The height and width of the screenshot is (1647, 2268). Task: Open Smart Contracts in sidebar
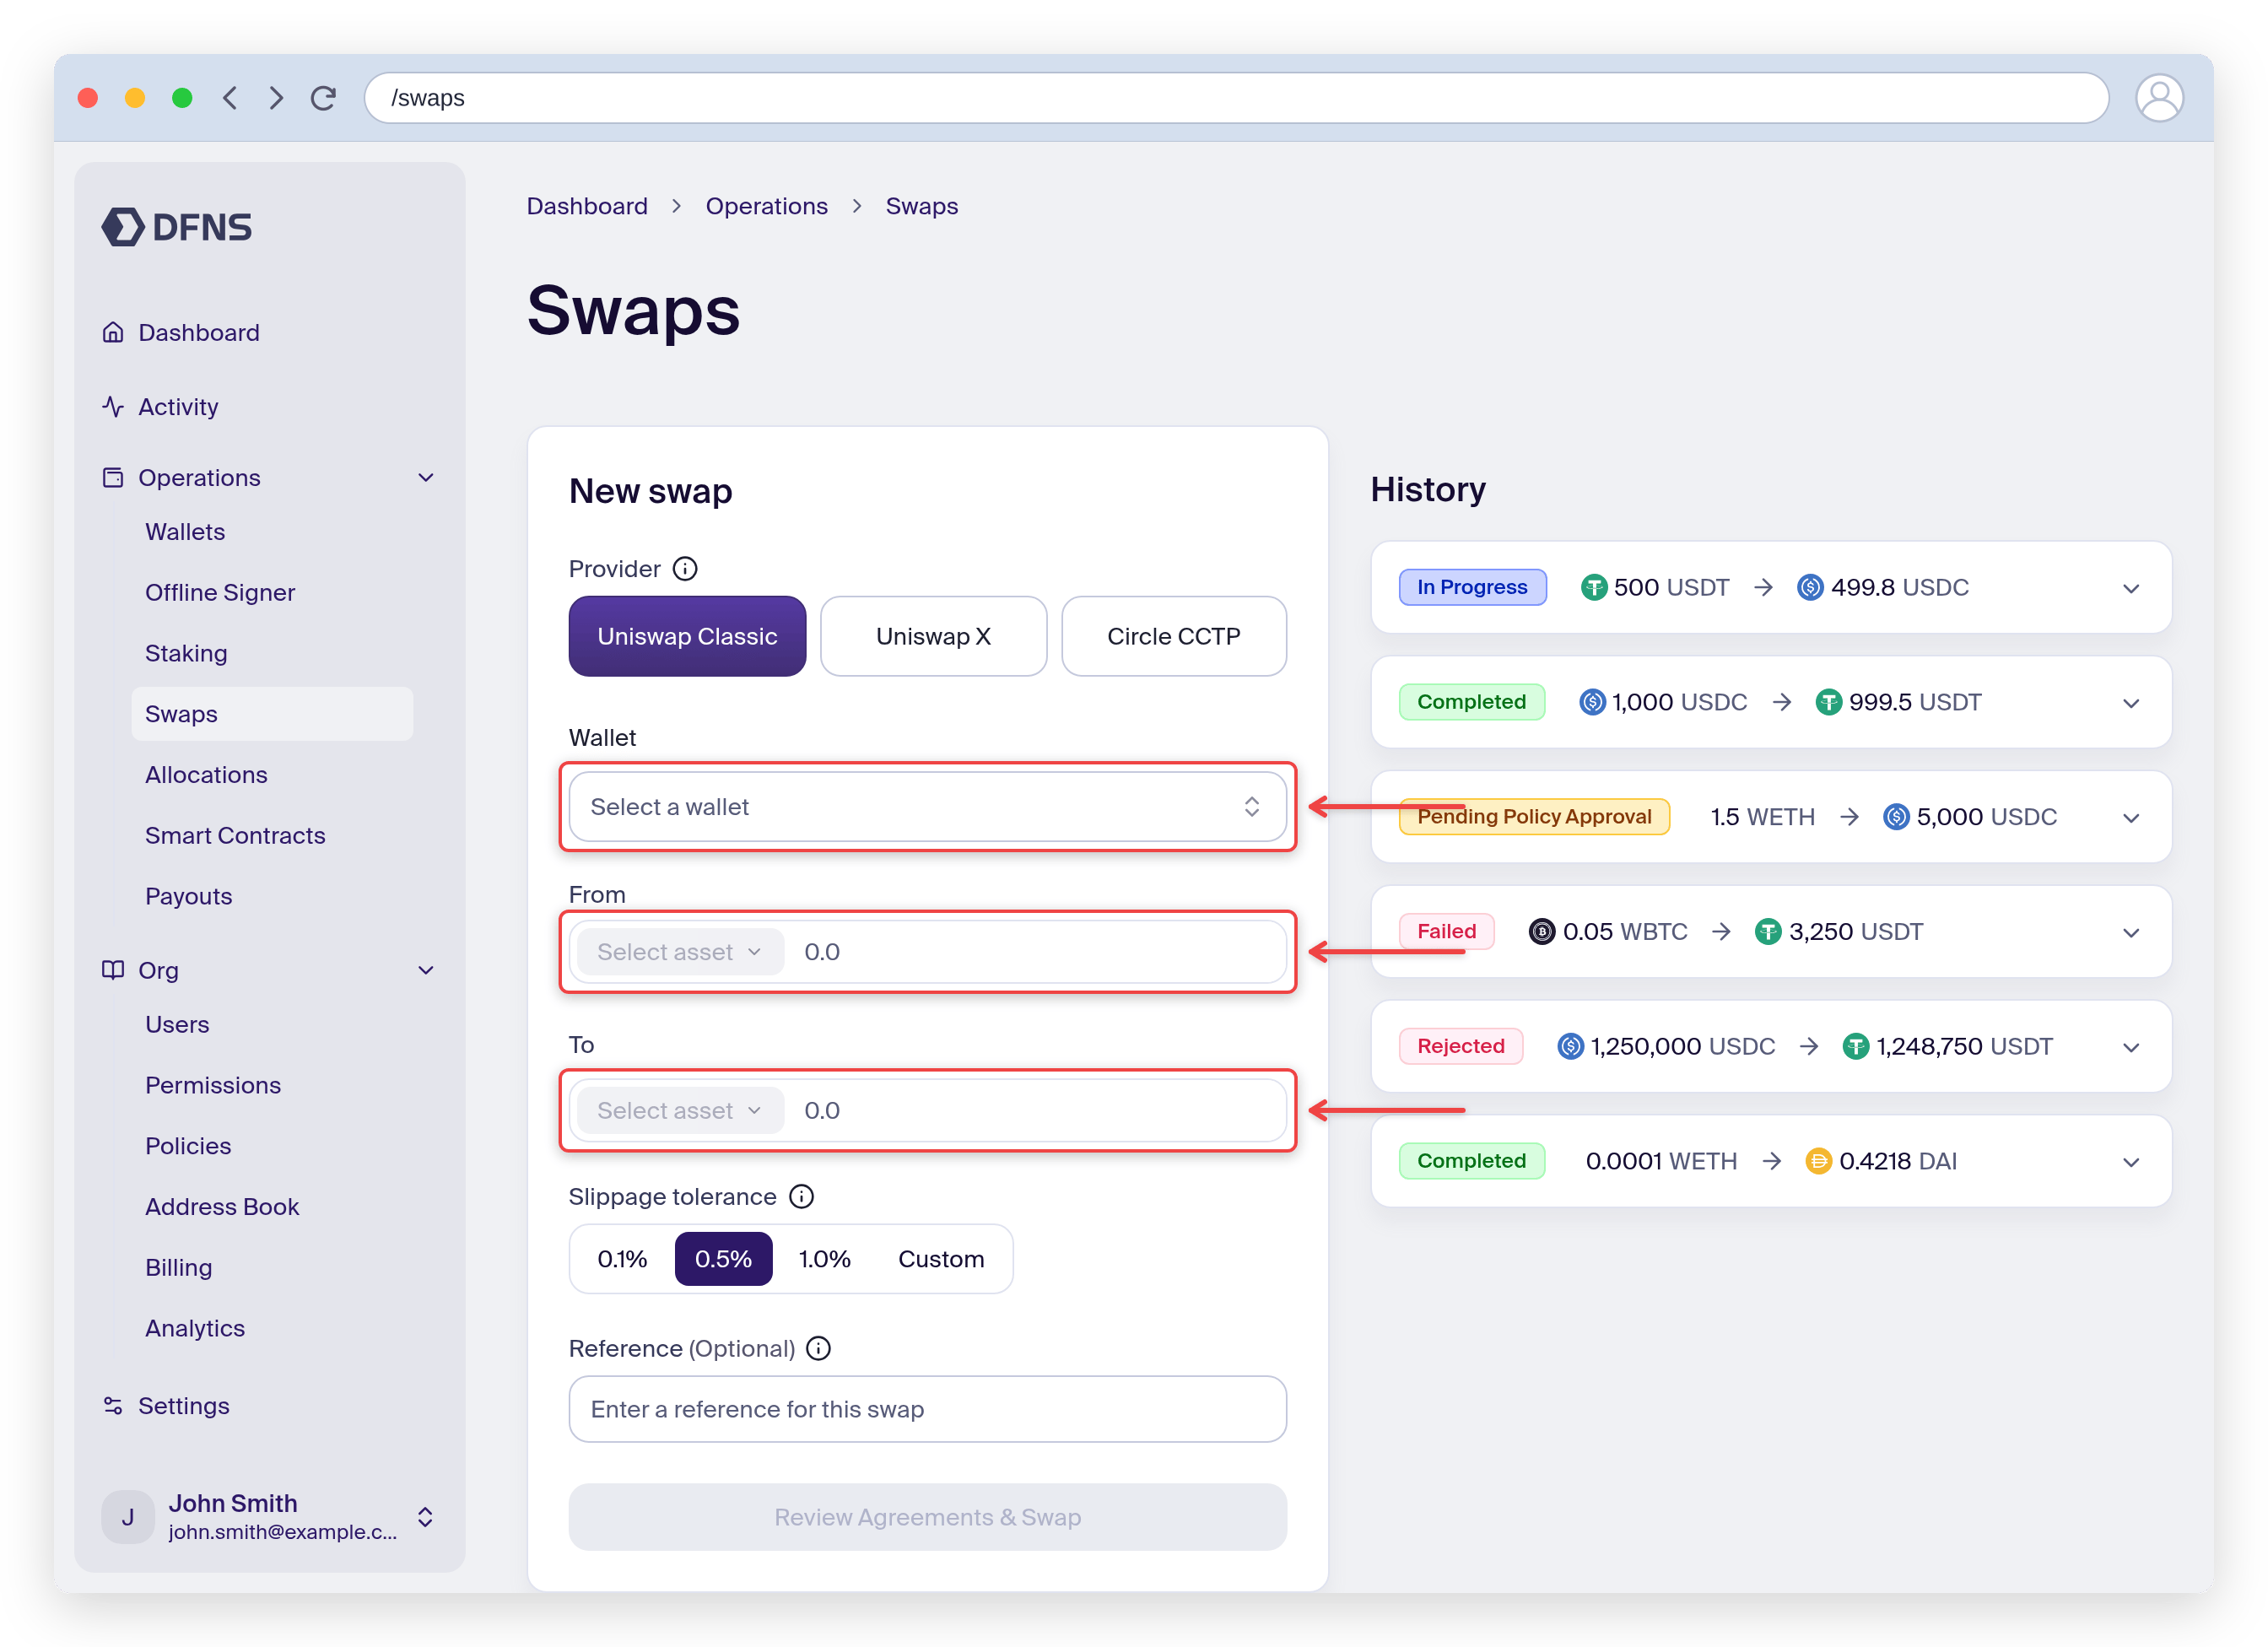pyautogui.click(x=235, y=836)
